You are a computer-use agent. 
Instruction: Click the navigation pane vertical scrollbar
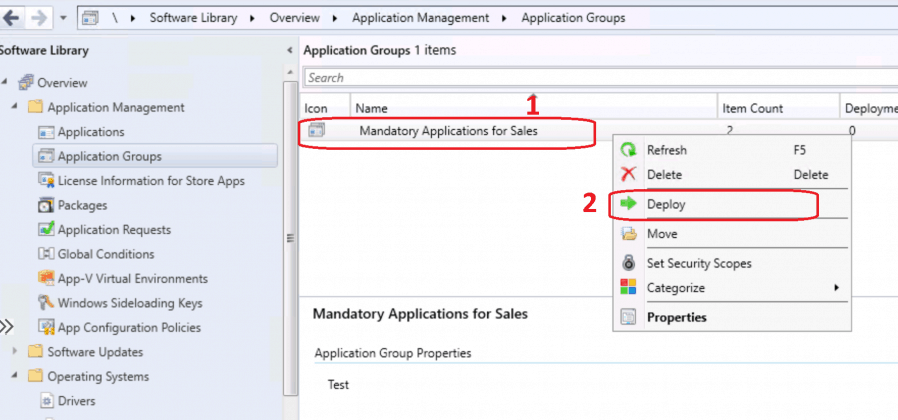pos(291,237)
